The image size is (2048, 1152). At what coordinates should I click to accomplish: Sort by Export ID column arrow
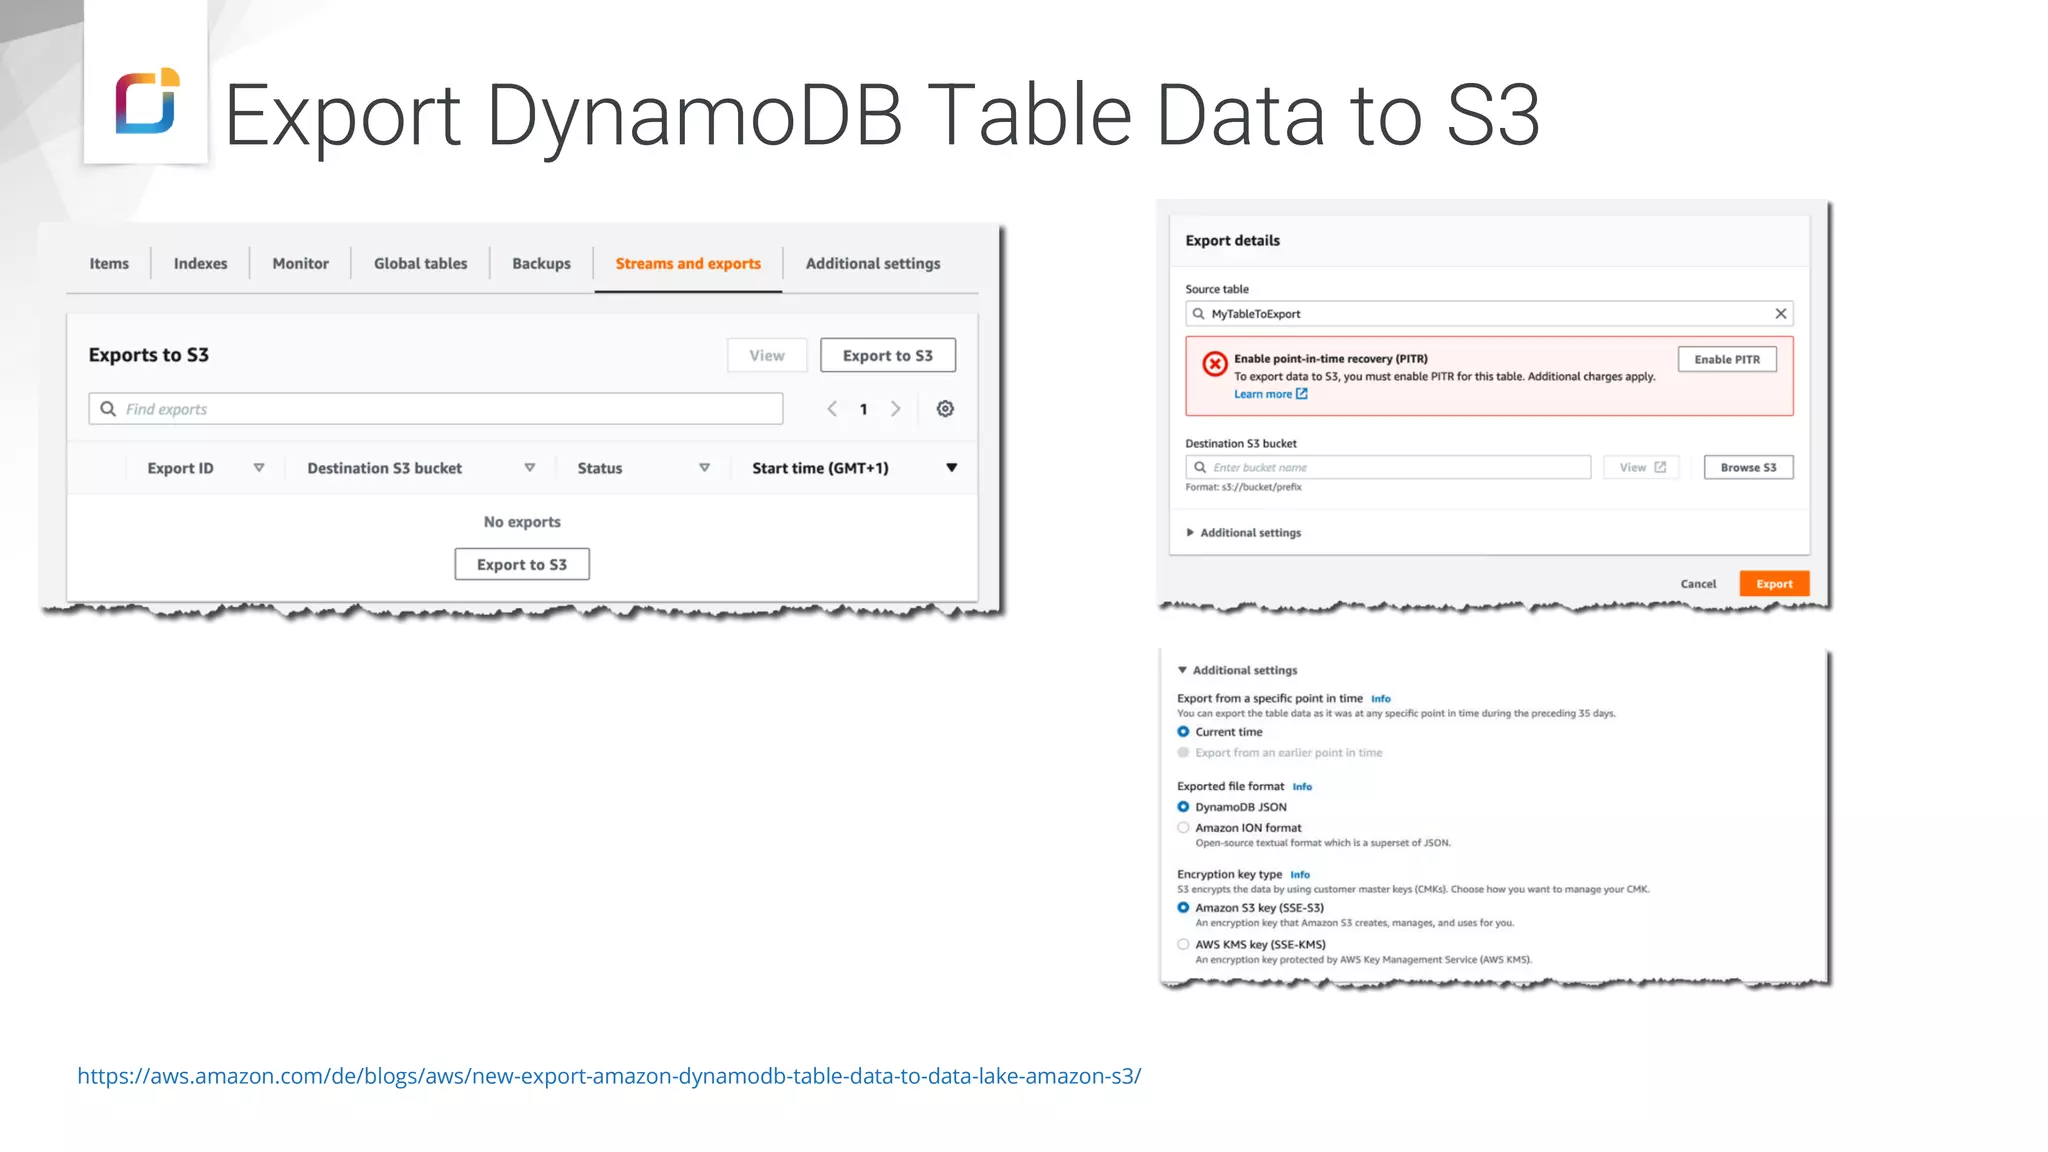pyautogui.click(x=259, y=468)
